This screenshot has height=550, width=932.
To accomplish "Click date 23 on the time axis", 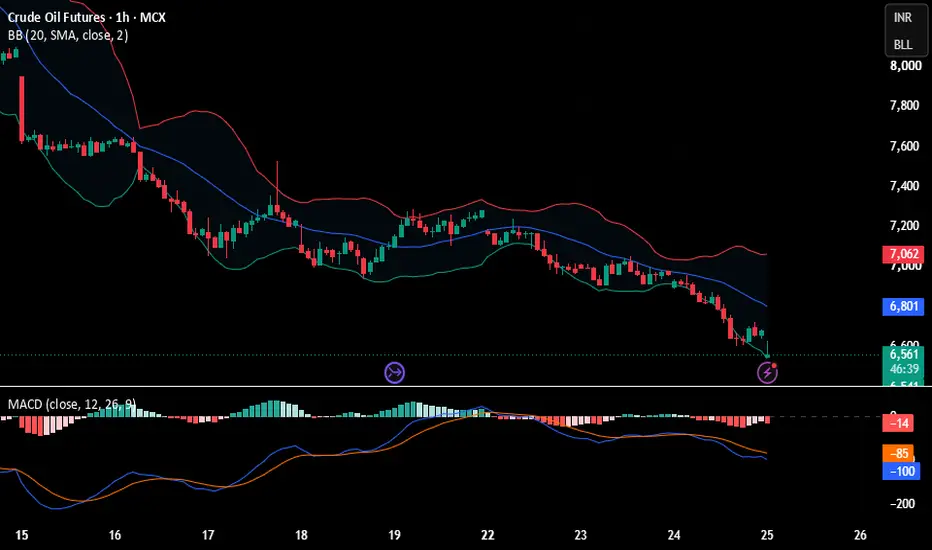I will (x=581, y=535).
